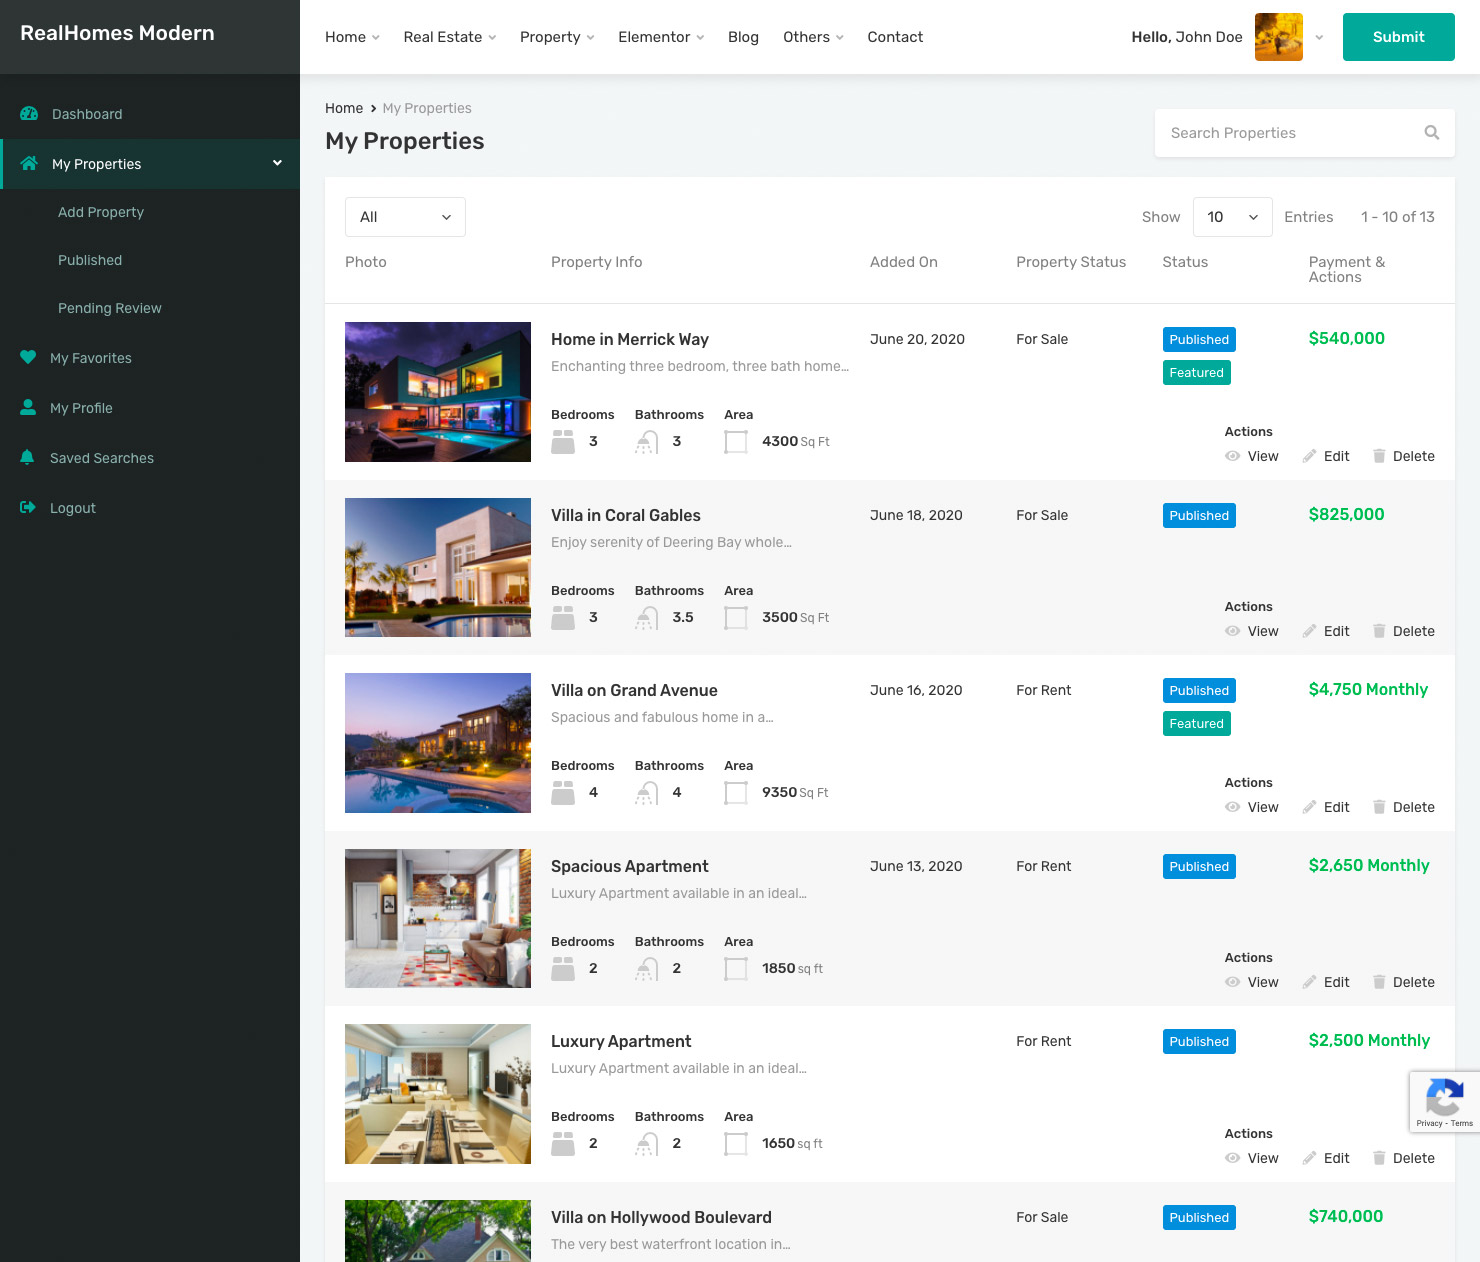The image size is (1480, 1262).
Task: Click eye icon for Spacious Apartment
Action: tap(1233, 982)
